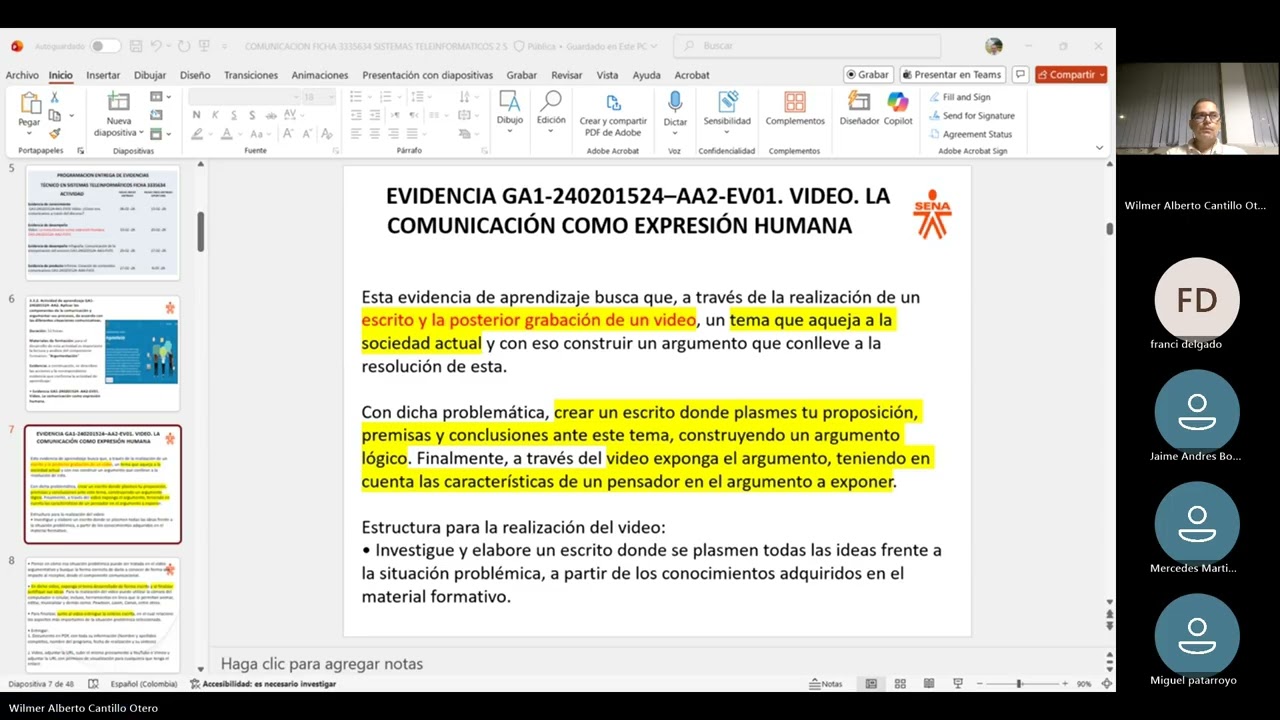Switch to the Animaciones tab
Image resolution: width=1280 pixels, height=720 pixels.
[x=320, y=75]
